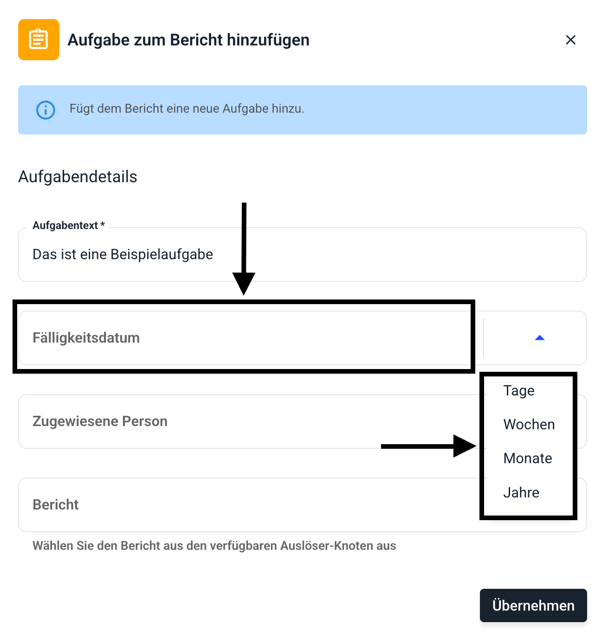Click the blue info circle icon
Viewport: 608px width, 637px height.
pyautogui.click(x=46, y=110)
